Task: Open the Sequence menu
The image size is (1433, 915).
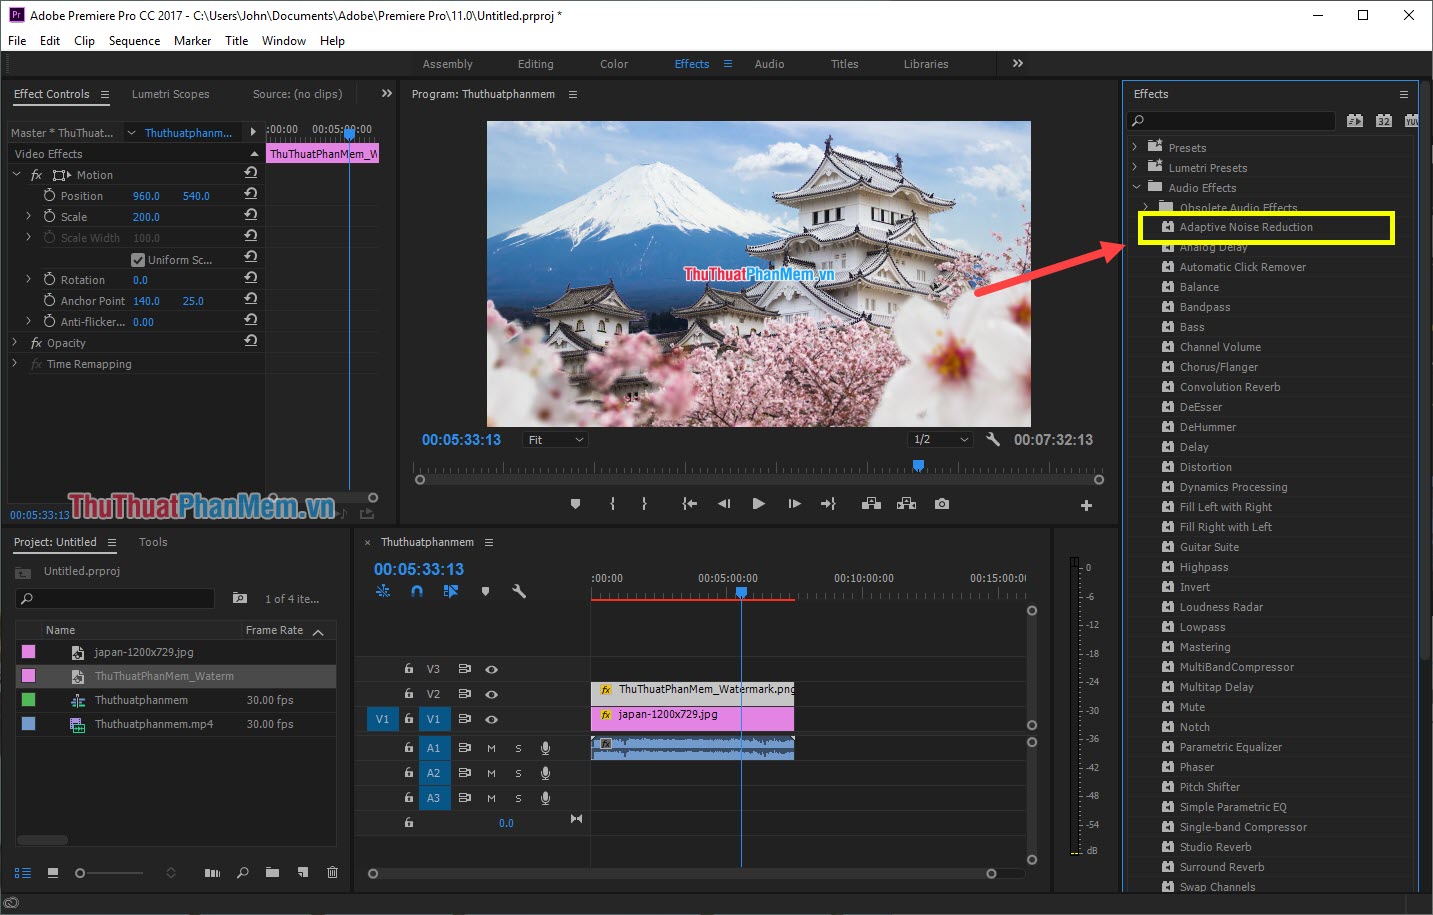Action: click(134, 40)
